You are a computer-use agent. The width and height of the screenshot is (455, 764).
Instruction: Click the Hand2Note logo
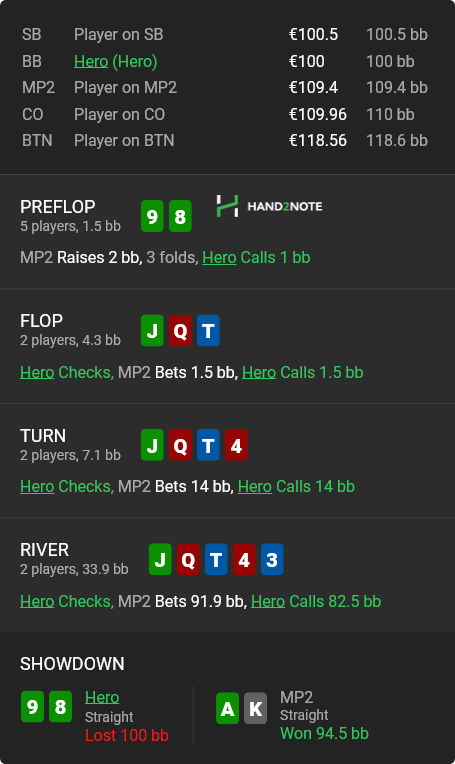pos(269,206)
